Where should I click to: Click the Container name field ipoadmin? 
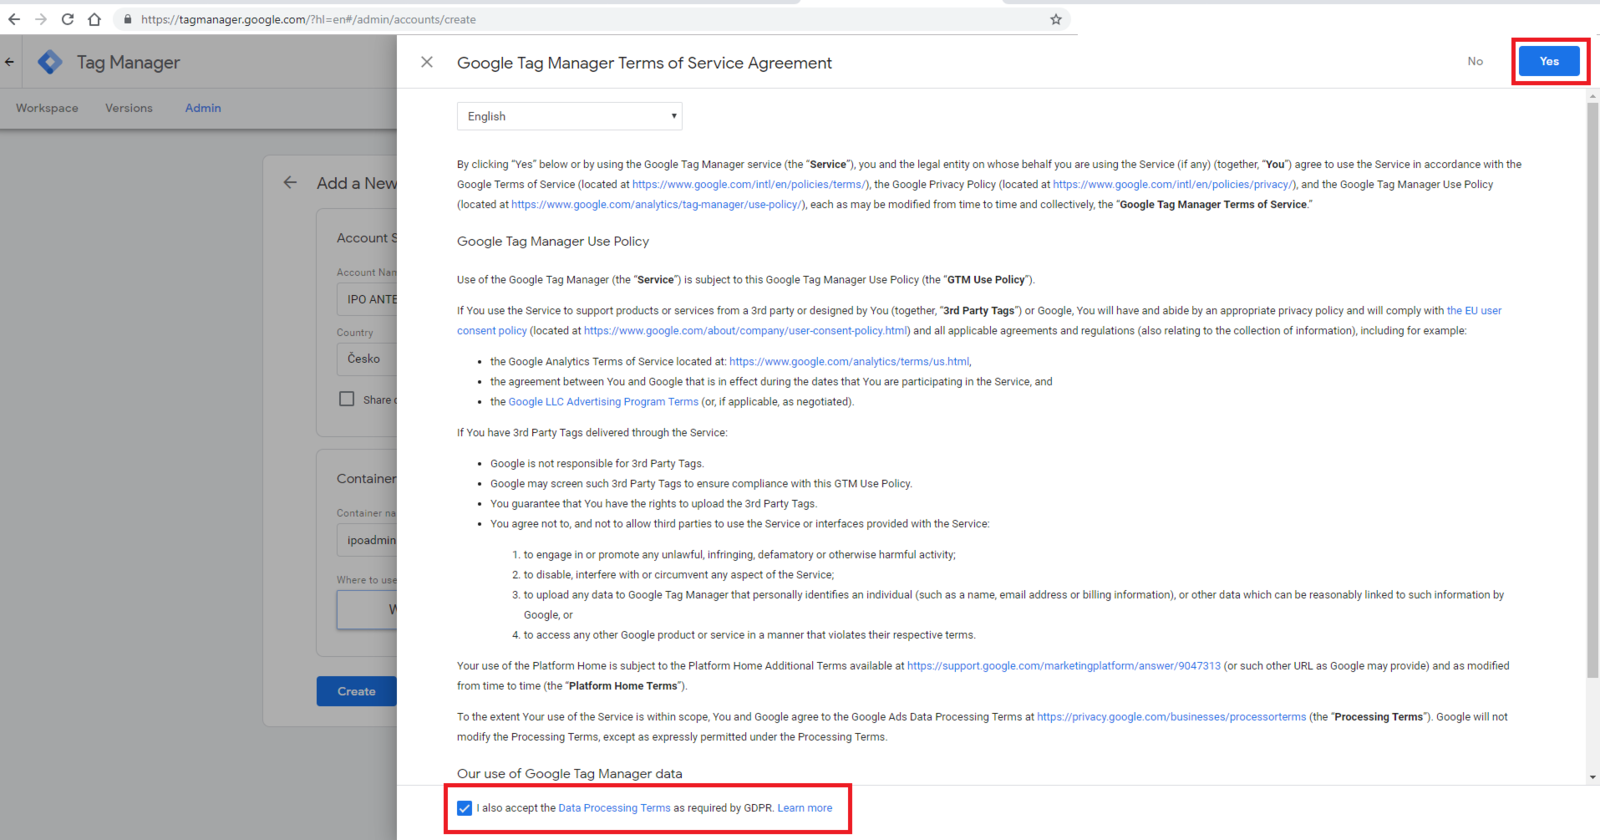pos(367,540)
